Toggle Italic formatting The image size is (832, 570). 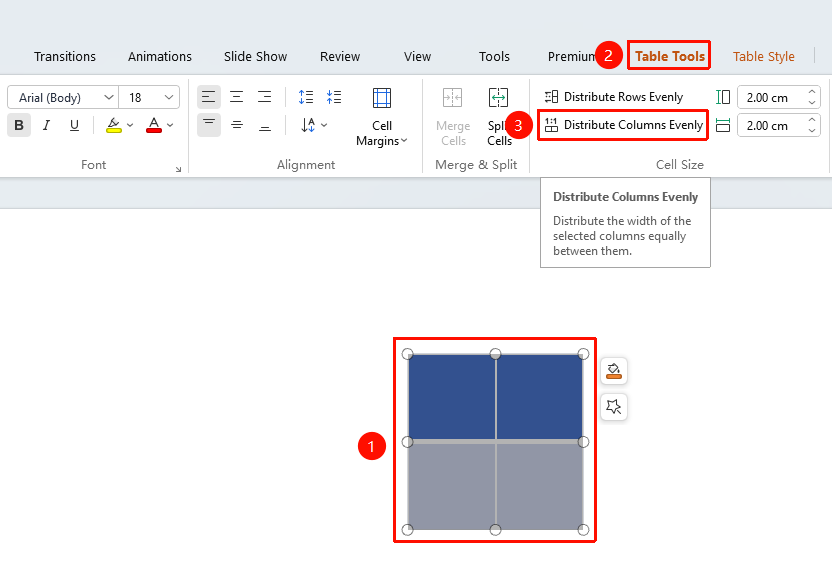click(47, 126)
